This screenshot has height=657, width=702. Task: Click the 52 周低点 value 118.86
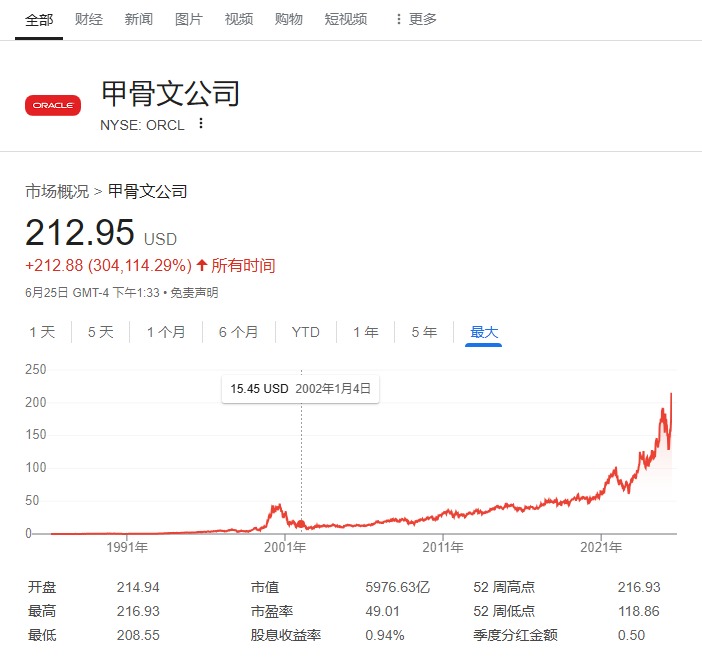click(639, 611)
